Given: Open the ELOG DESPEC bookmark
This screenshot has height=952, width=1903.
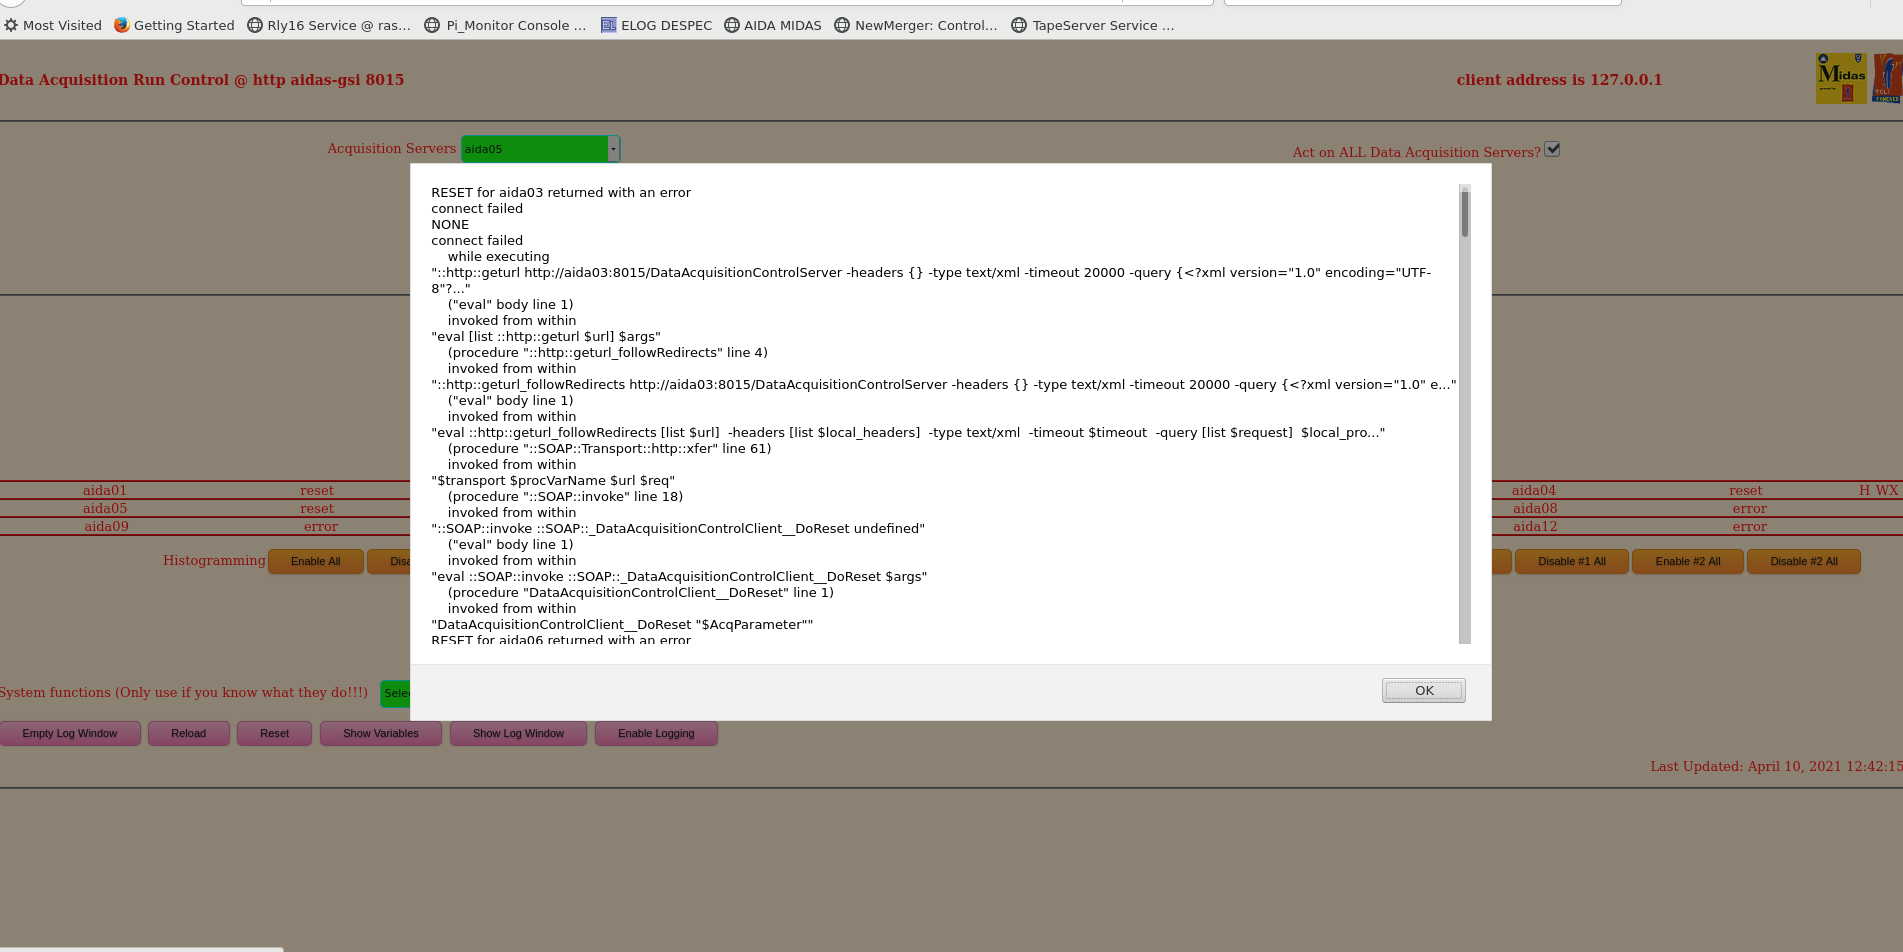Looking at the screenshot, I should point(656,25).
